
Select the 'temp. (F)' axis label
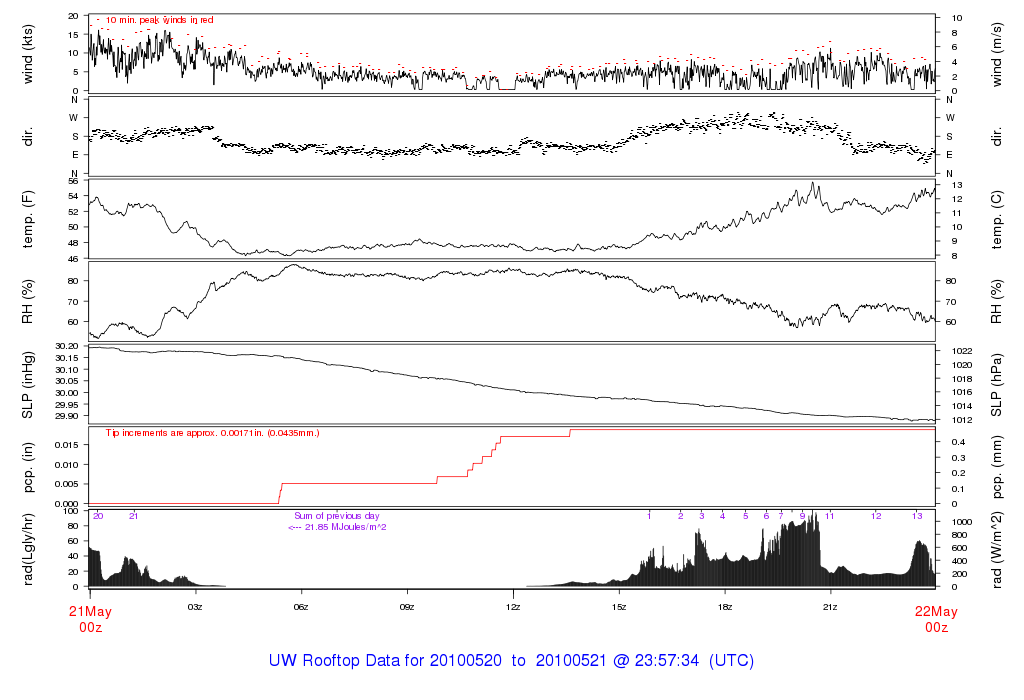(x=27, y=219)
